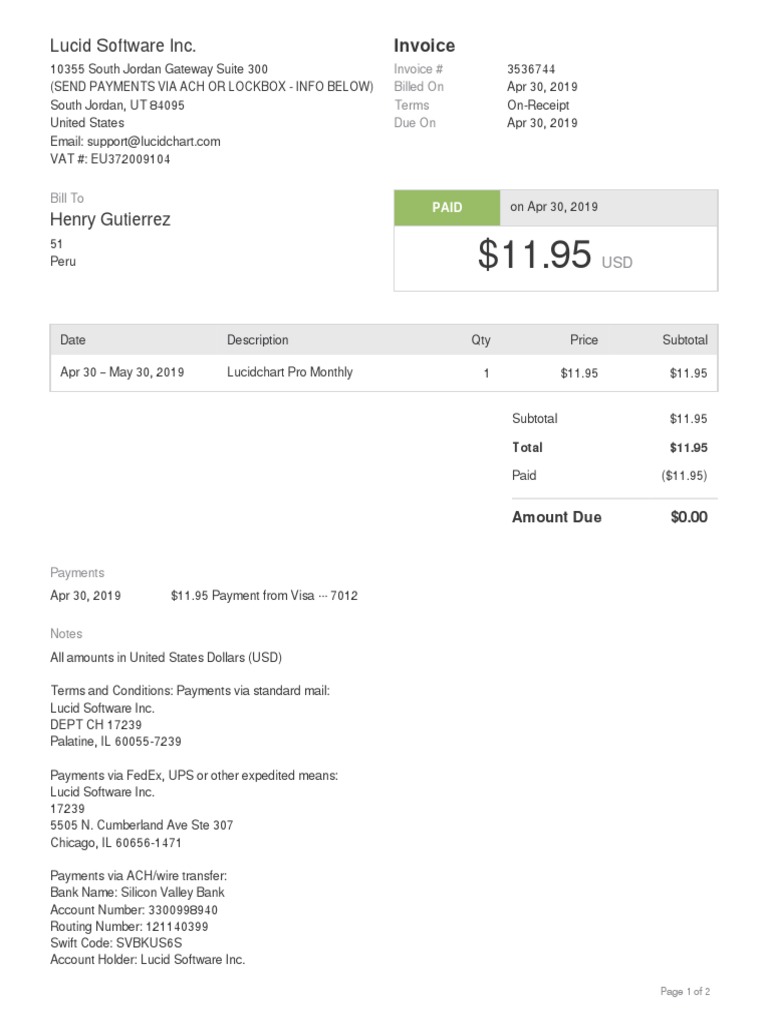The image size is (768, 1024).
Task: Click the Invoice heading
Action: pos(424,46)
